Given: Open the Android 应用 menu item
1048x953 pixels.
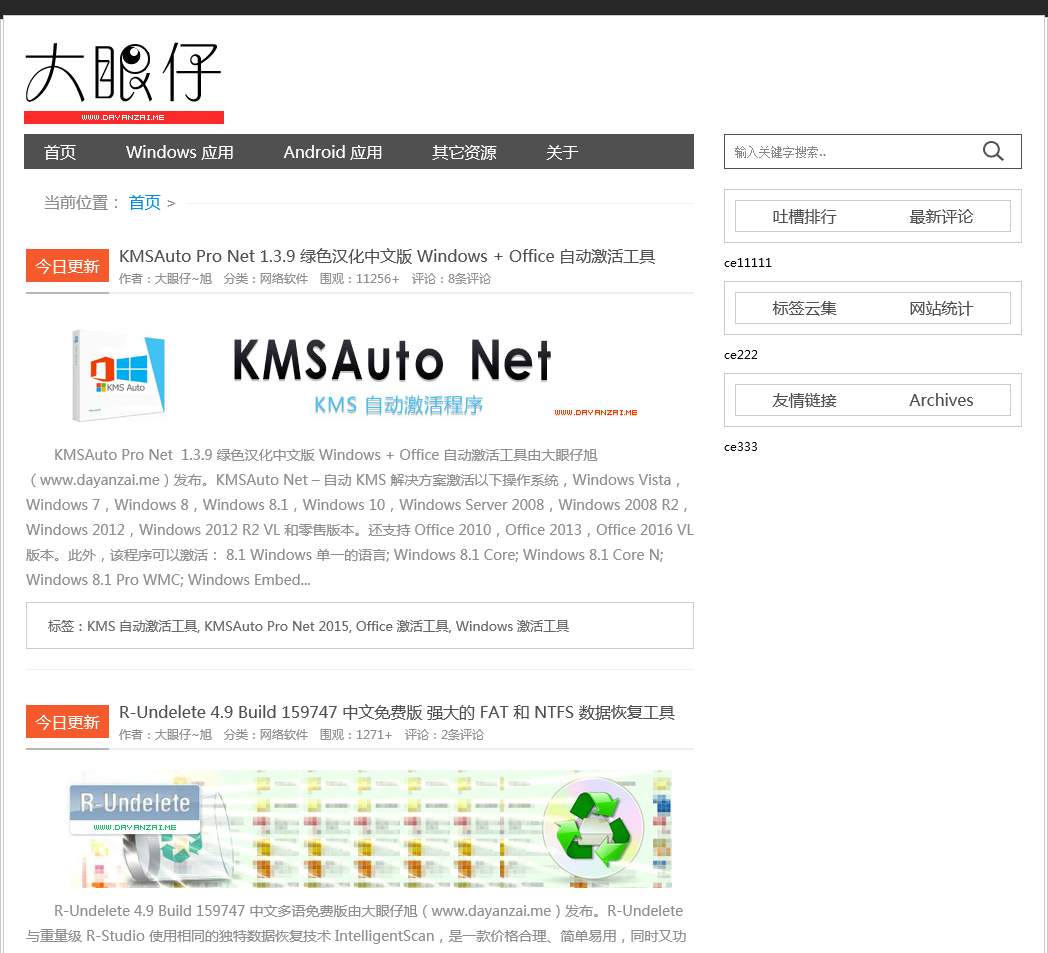Looking at the screenshot, I should click(333, 152).
